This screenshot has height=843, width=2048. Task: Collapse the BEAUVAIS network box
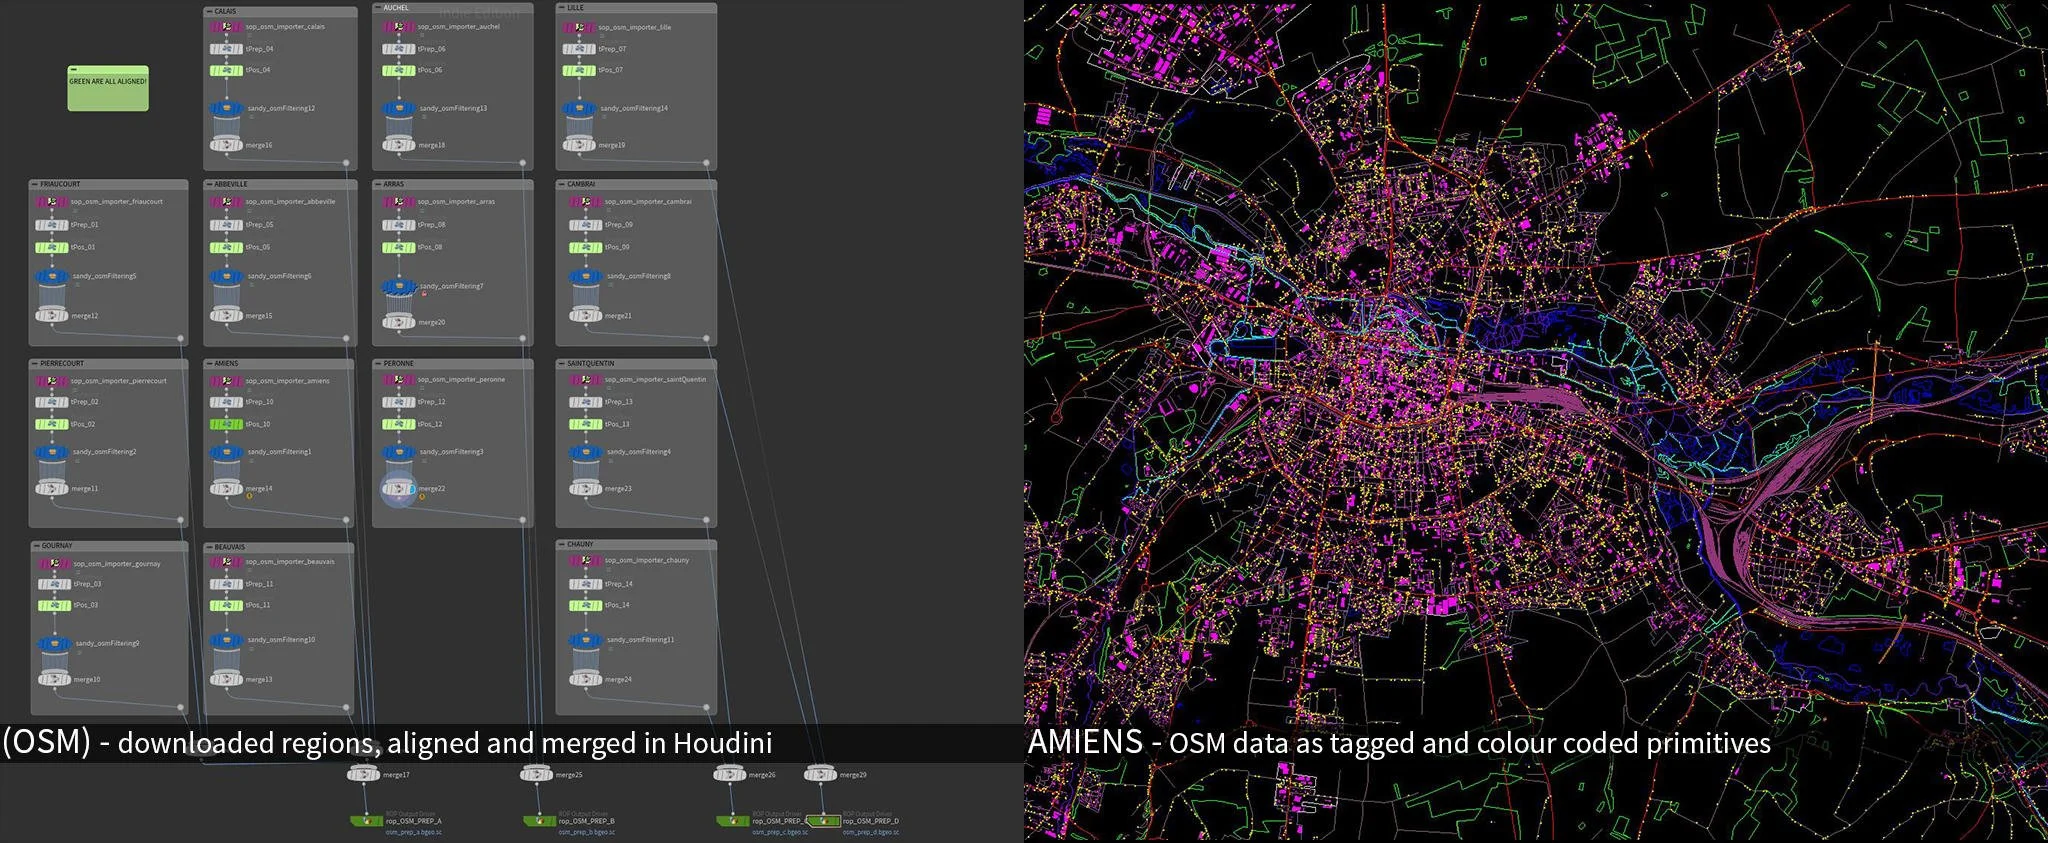click(x=209, y=547)
